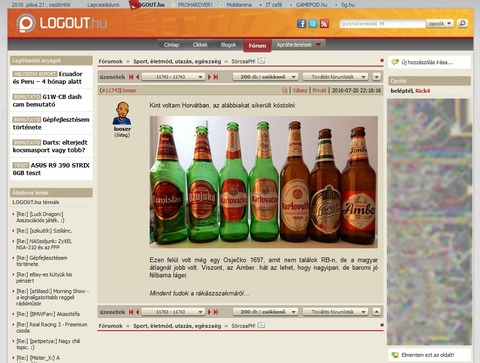The width and height of the screenshot is (480, 363).
Task: Click the 'Válasz' reply link
Action: pyautogui.click(x=300, y=90)
